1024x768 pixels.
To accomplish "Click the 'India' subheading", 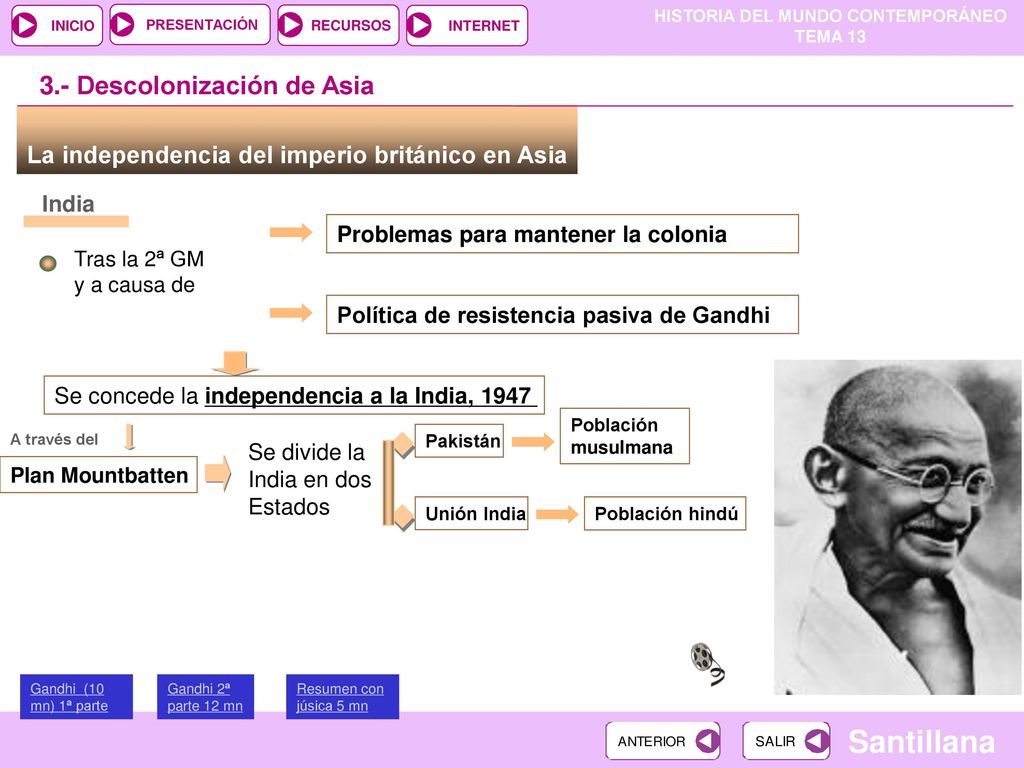I will [68, 204].
